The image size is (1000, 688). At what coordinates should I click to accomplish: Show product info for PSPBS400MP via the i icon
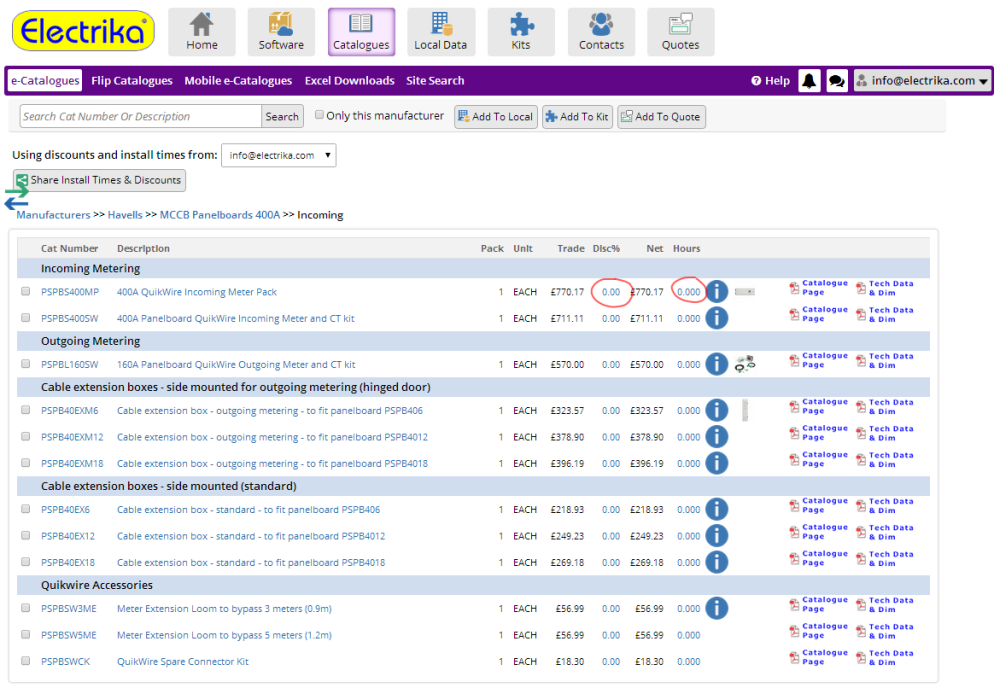pos(717,291)
